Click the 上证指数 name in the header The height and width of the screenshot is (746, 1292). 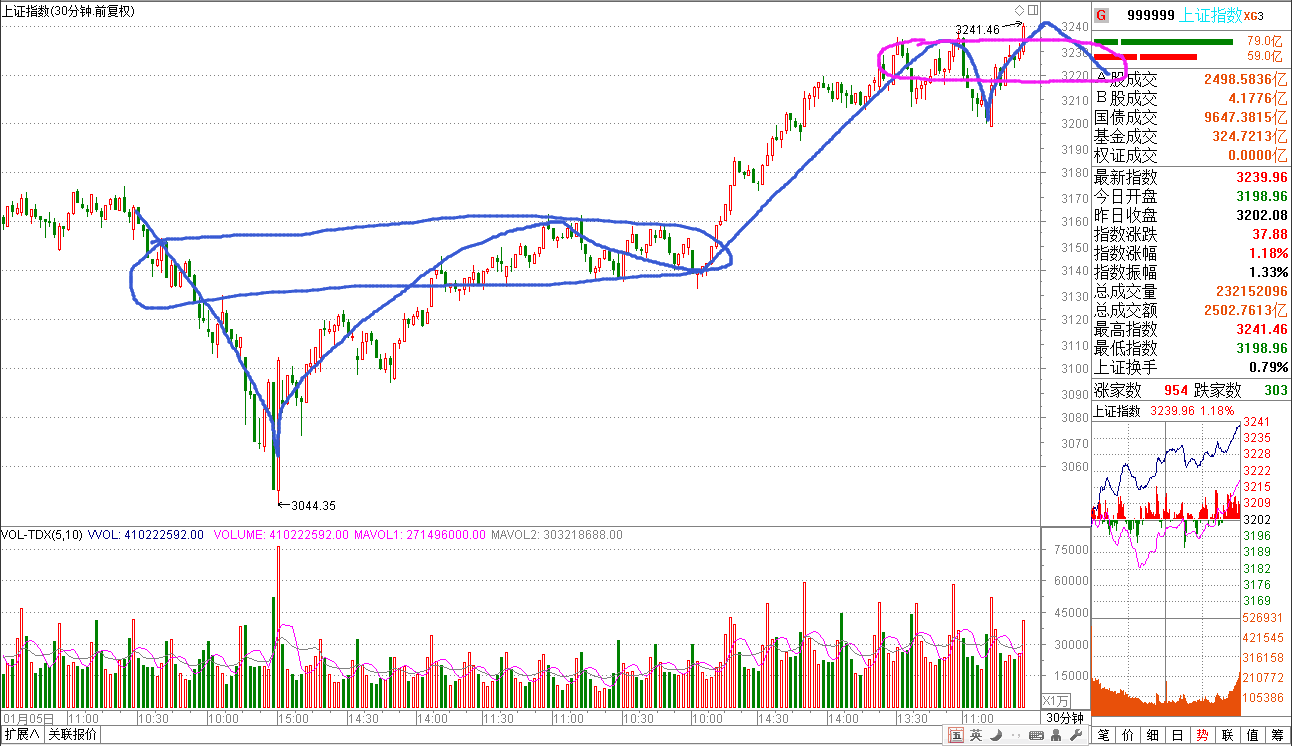click(x=1211, y=15)
